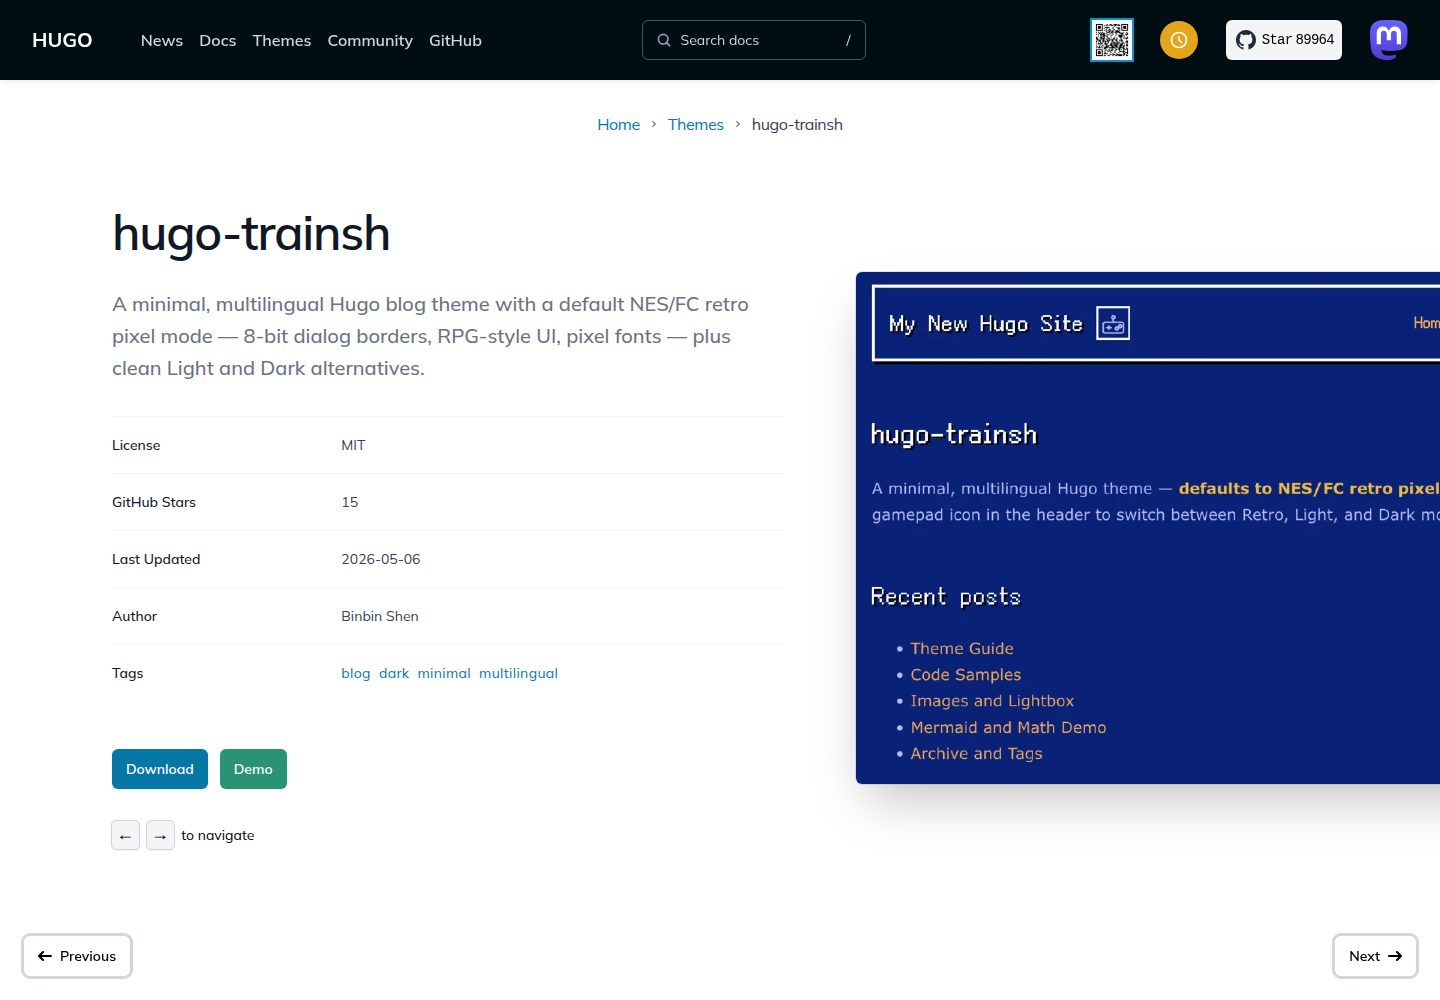The width and height of the screenshot is (1440, 1000).
Task: Click the HUGO logo
Action: tap(62, 40)
